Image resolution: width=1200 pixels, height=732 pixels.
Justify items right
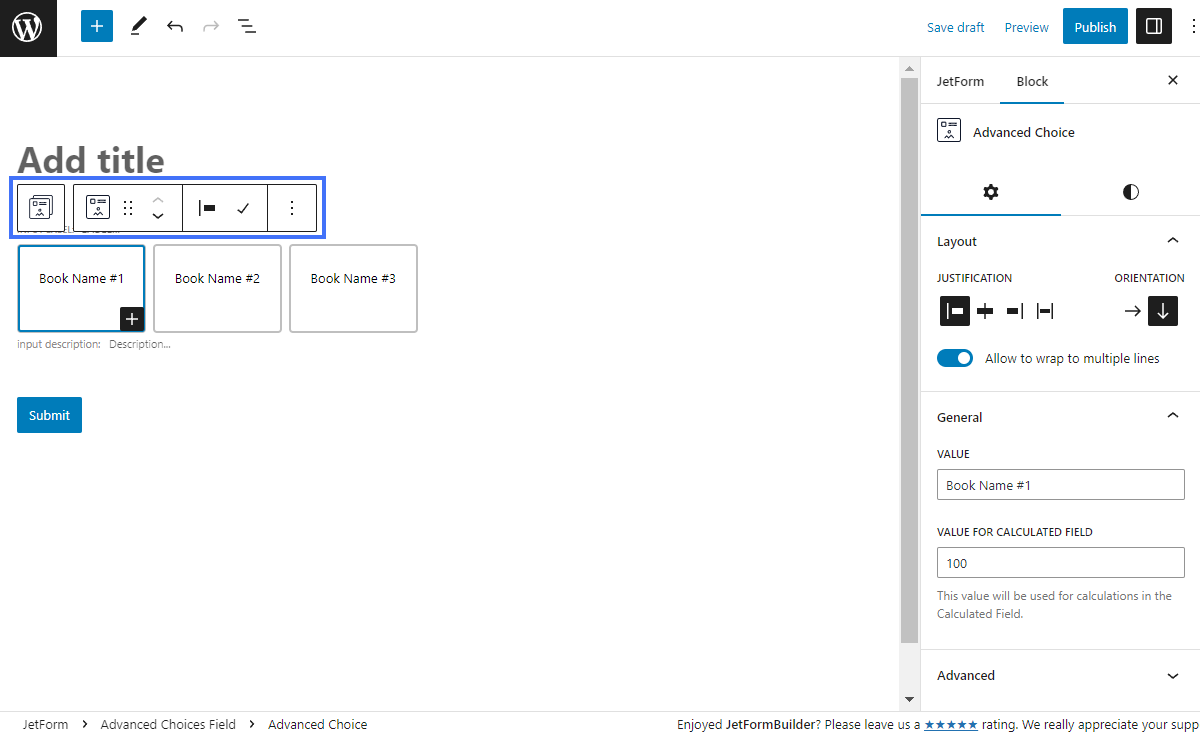point(1015,311)
